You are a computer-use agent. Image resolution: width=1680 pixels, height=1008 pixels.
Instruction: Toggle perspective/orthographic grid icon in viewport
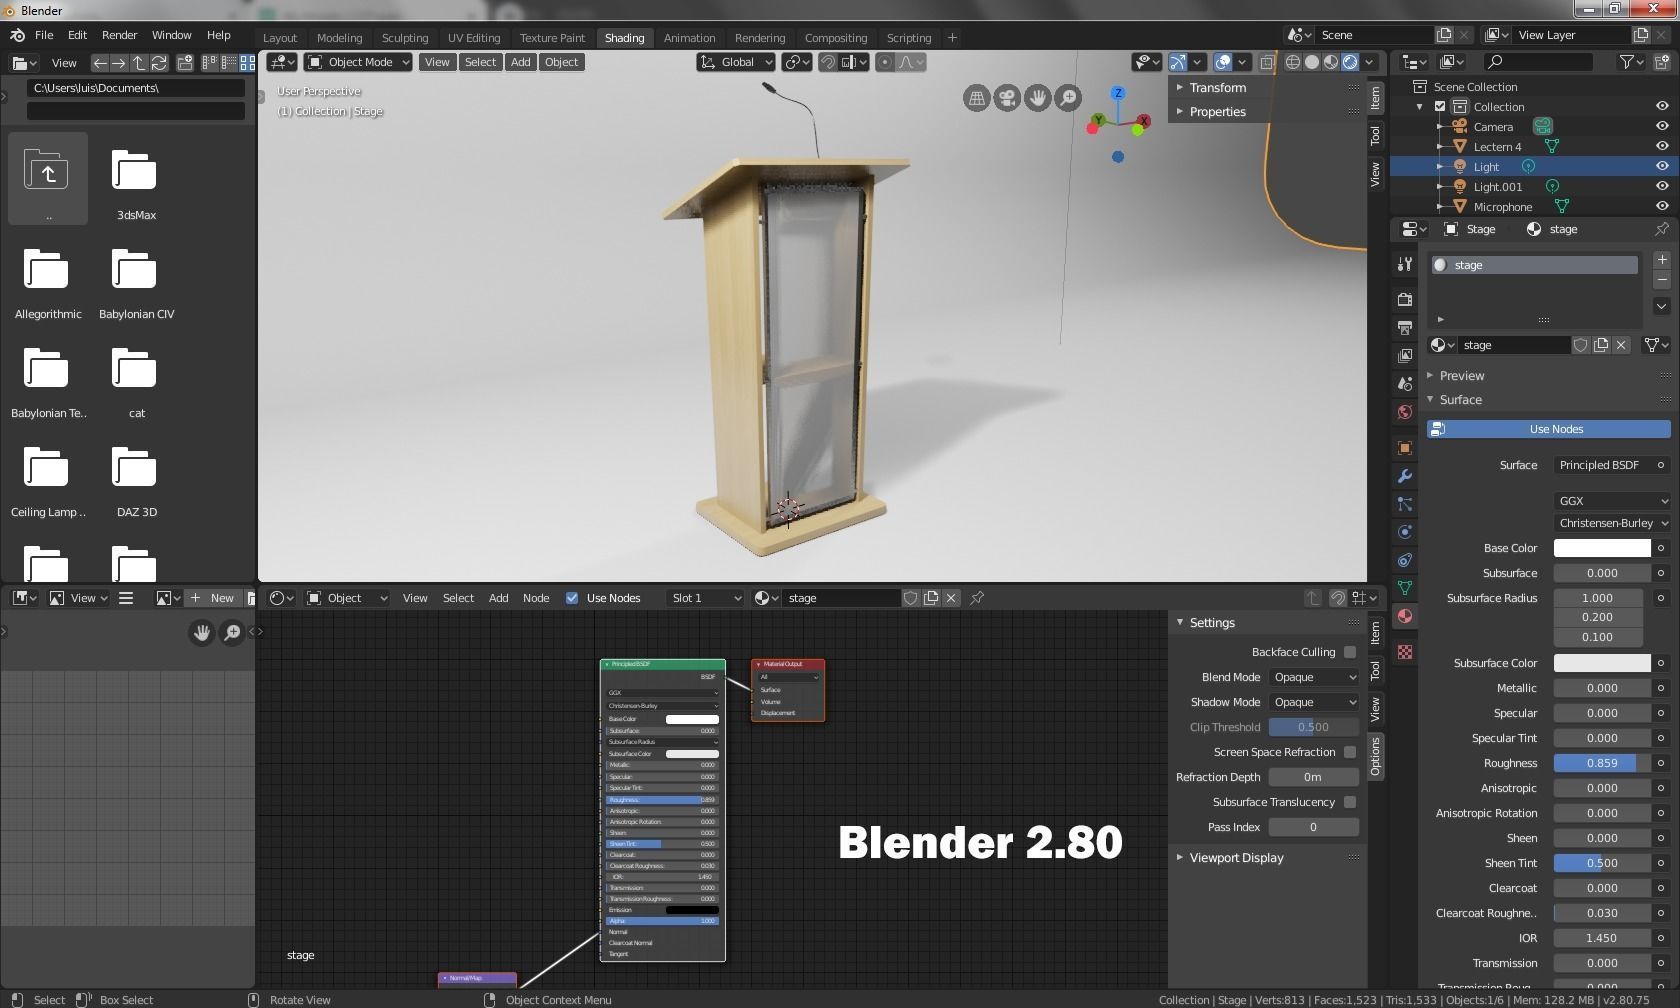pyautogui.click(x=976, y=98)
